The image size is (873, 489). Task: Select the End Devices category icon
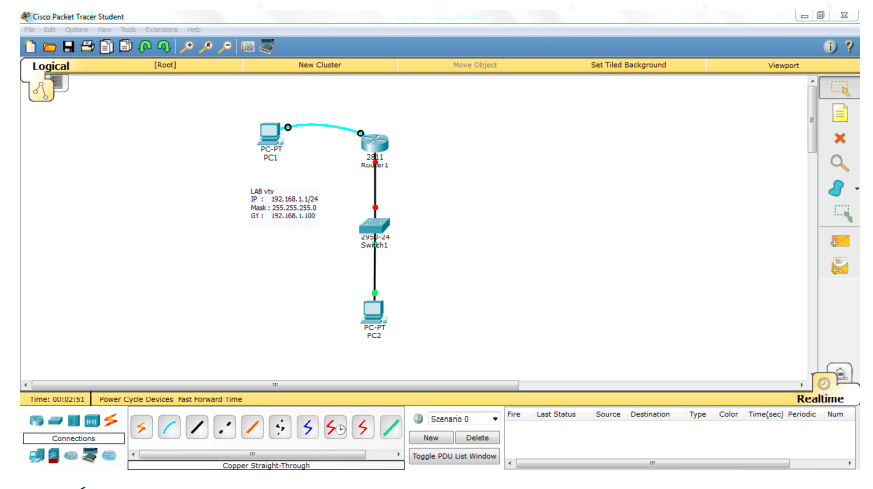37,456
